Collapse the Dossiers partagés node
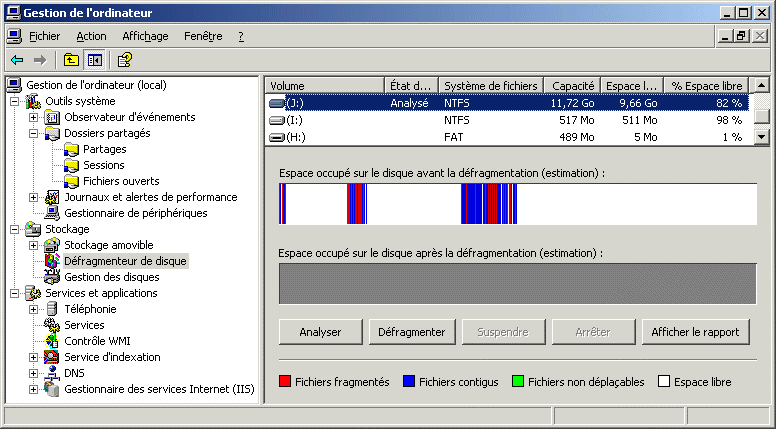 pos(34,133)
